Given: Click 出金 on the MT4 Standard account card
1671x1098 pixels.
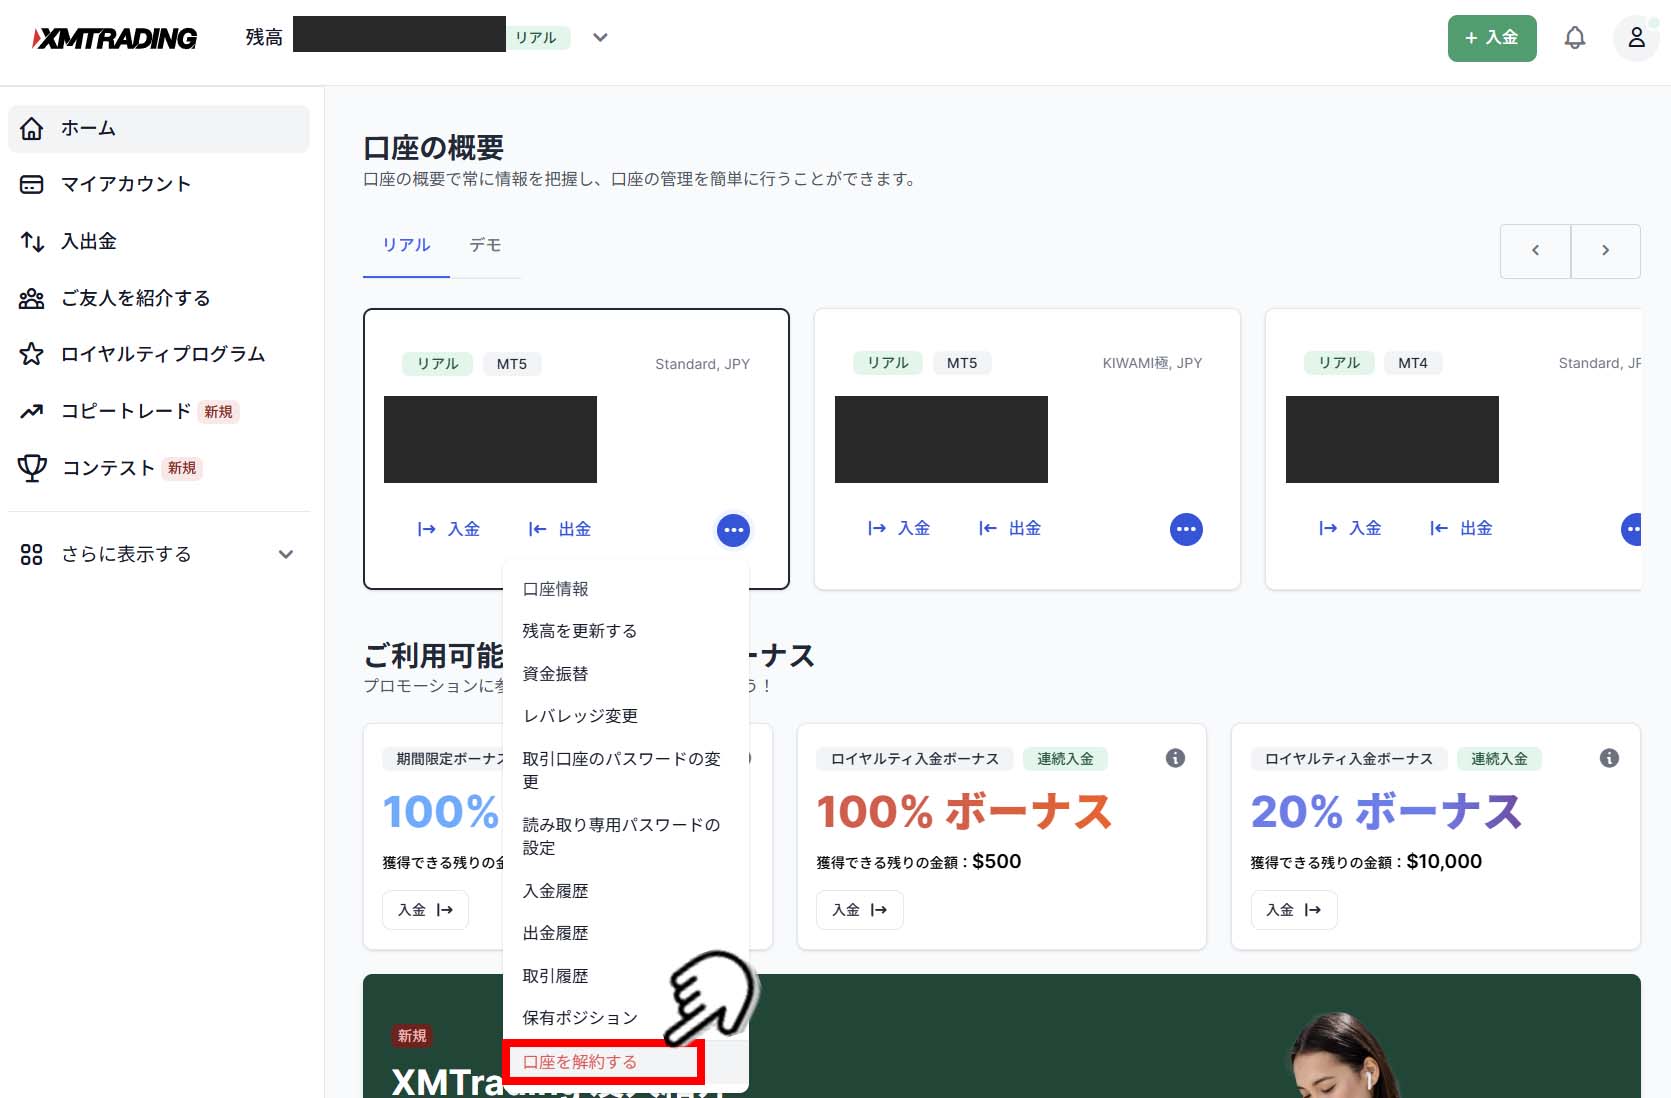Looking at the screenshot, I should click(x=1461, y=528).
